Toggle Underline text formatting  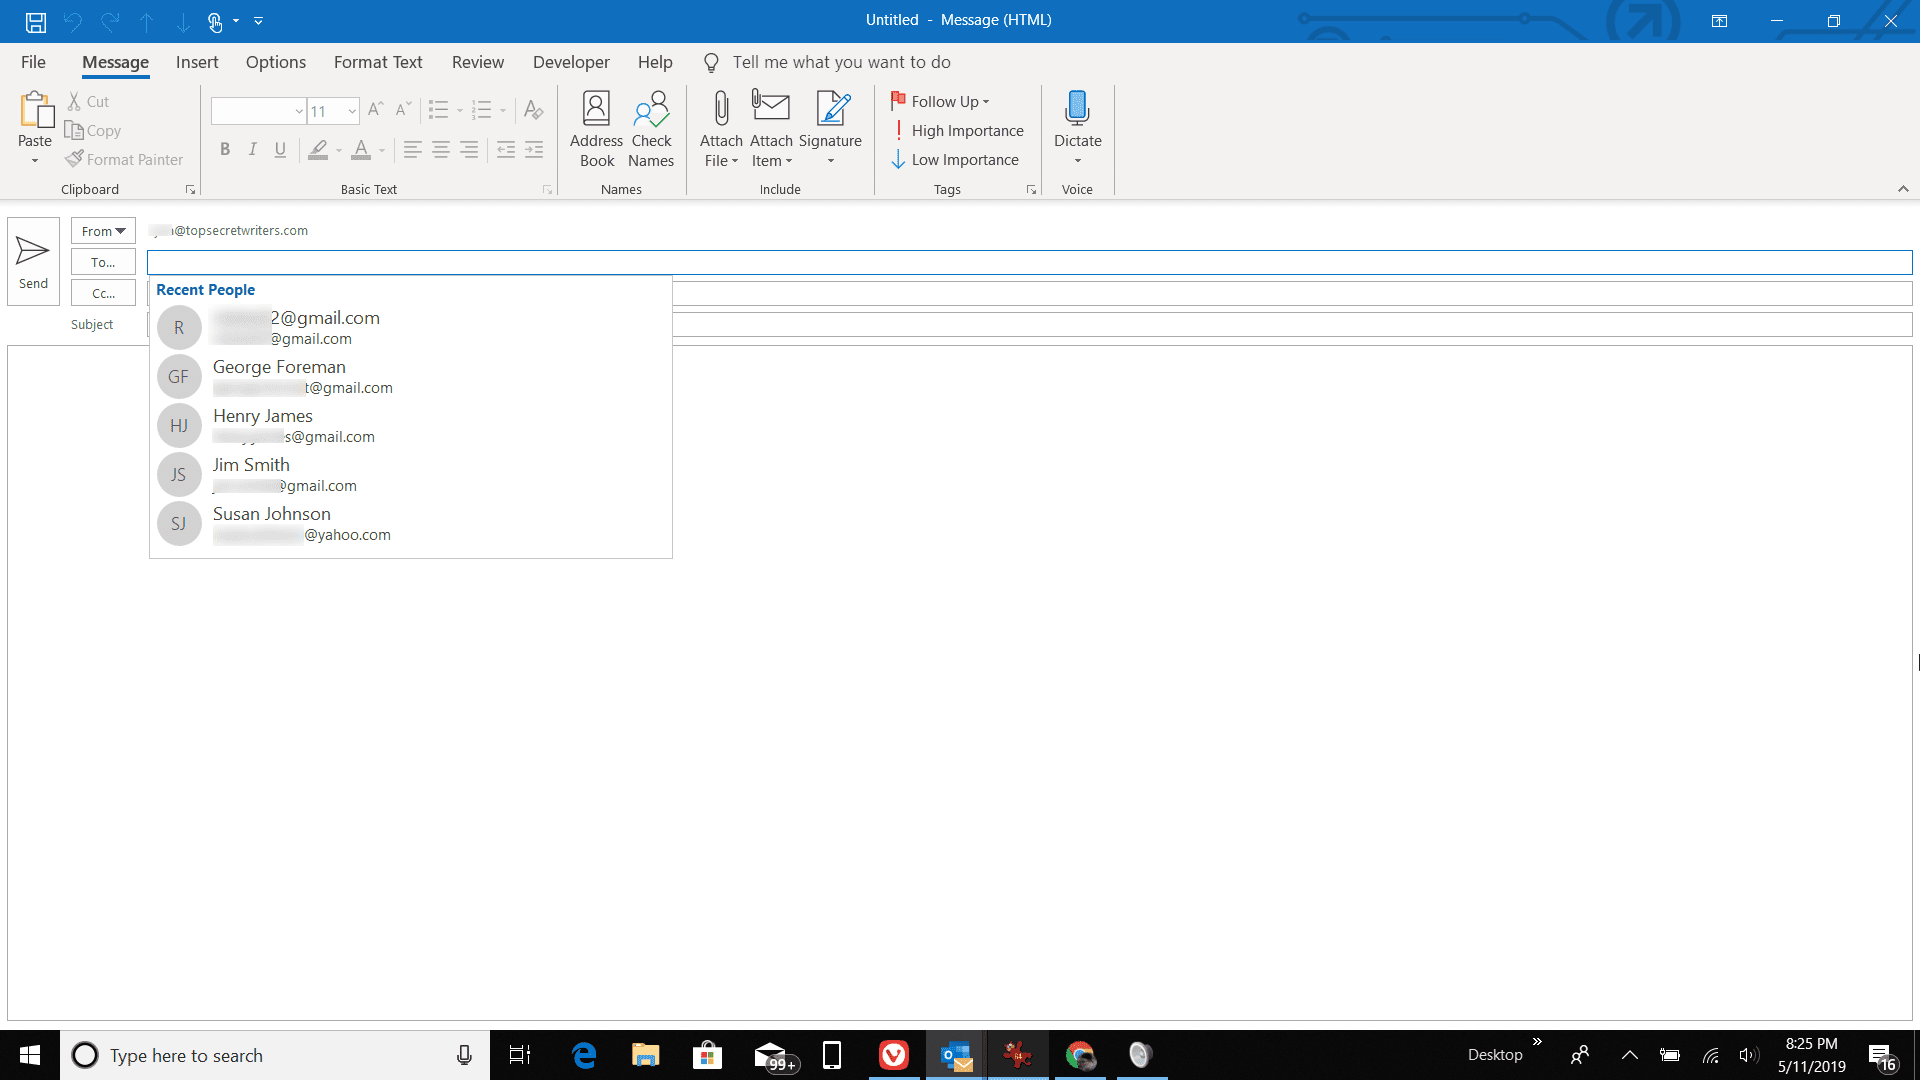pyautogui.click(x=280, y=149)
